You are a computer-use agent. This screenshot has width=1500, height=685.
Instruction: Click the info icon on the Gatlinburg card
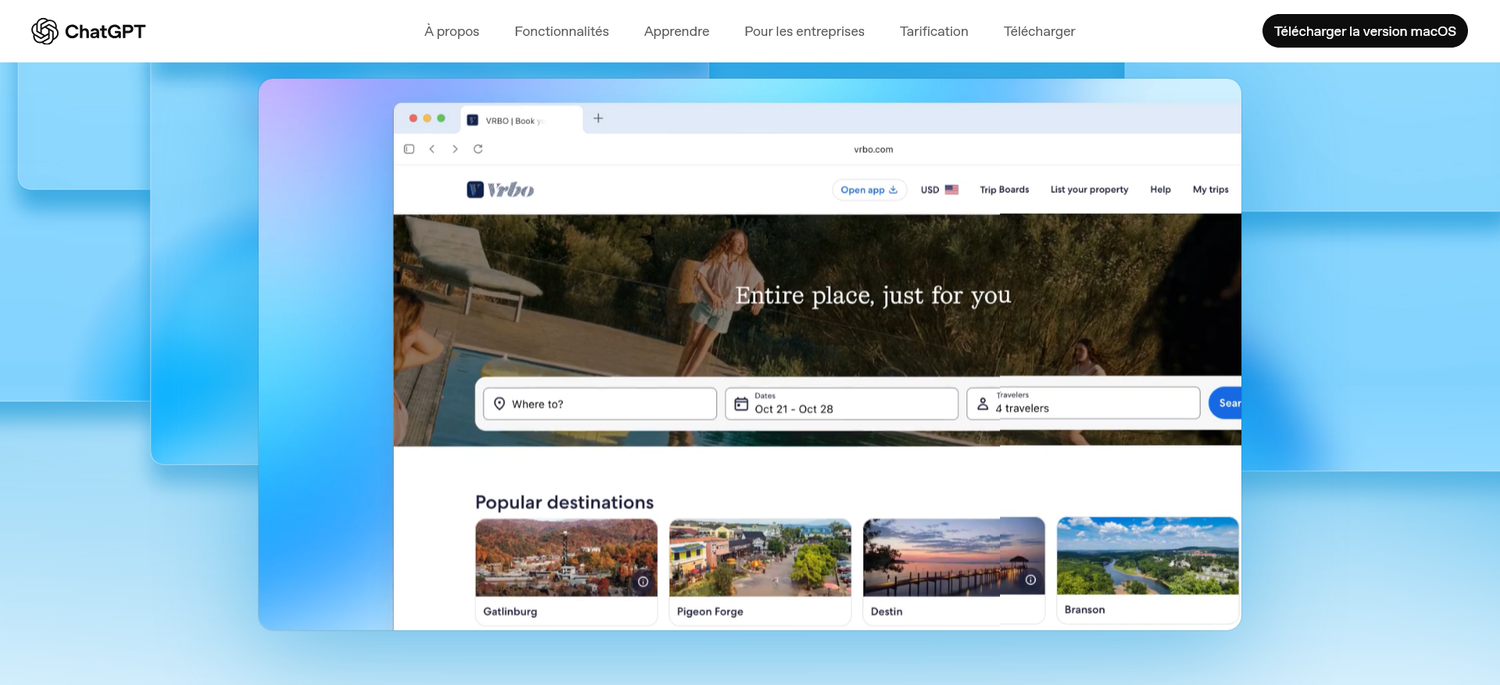pyautogui.click(x=643, y=580)
